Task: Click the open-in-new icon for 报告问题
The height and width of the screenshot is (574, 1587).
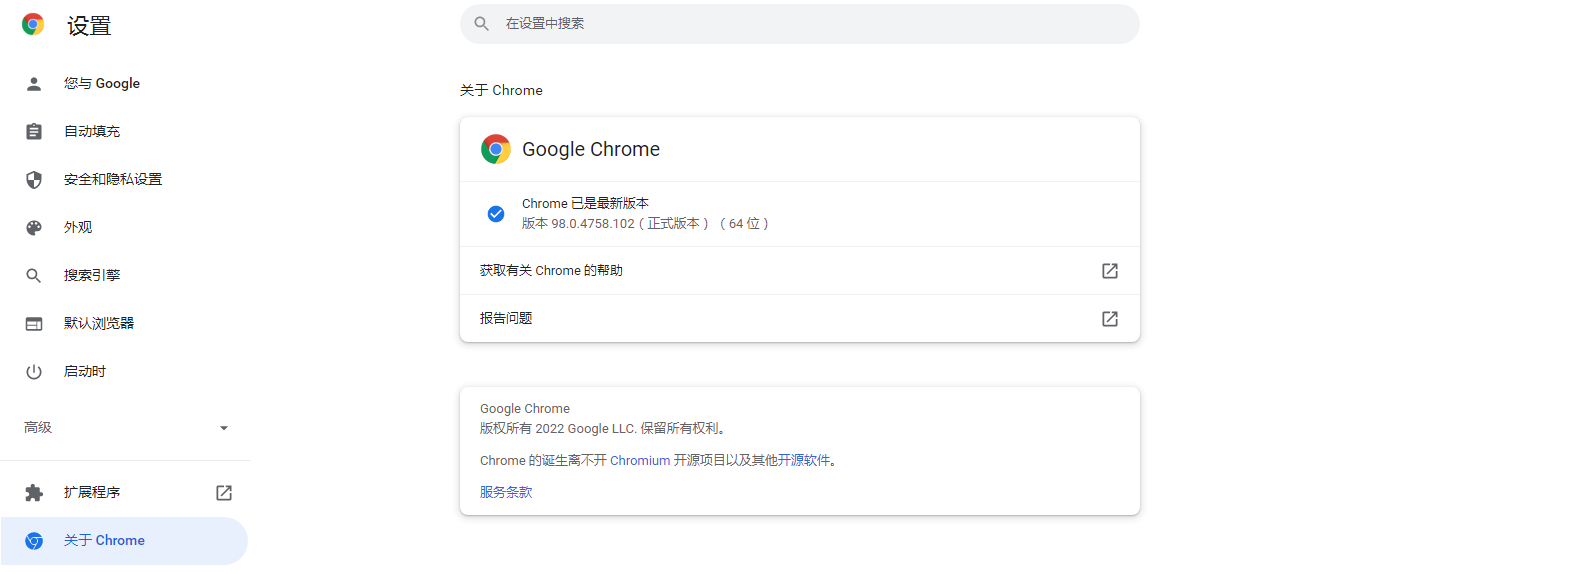Action: click(x=1110, y=319)
